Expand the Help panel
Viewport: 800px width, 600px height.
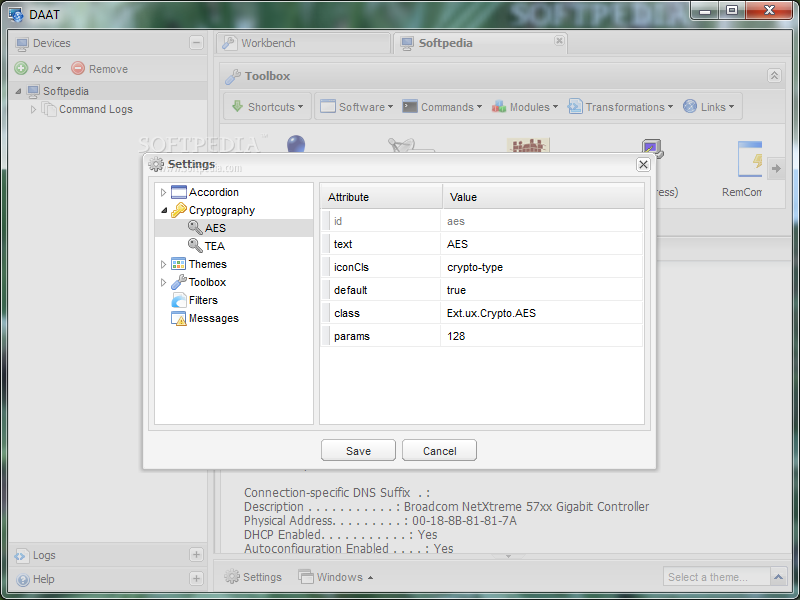coord(196,579)
